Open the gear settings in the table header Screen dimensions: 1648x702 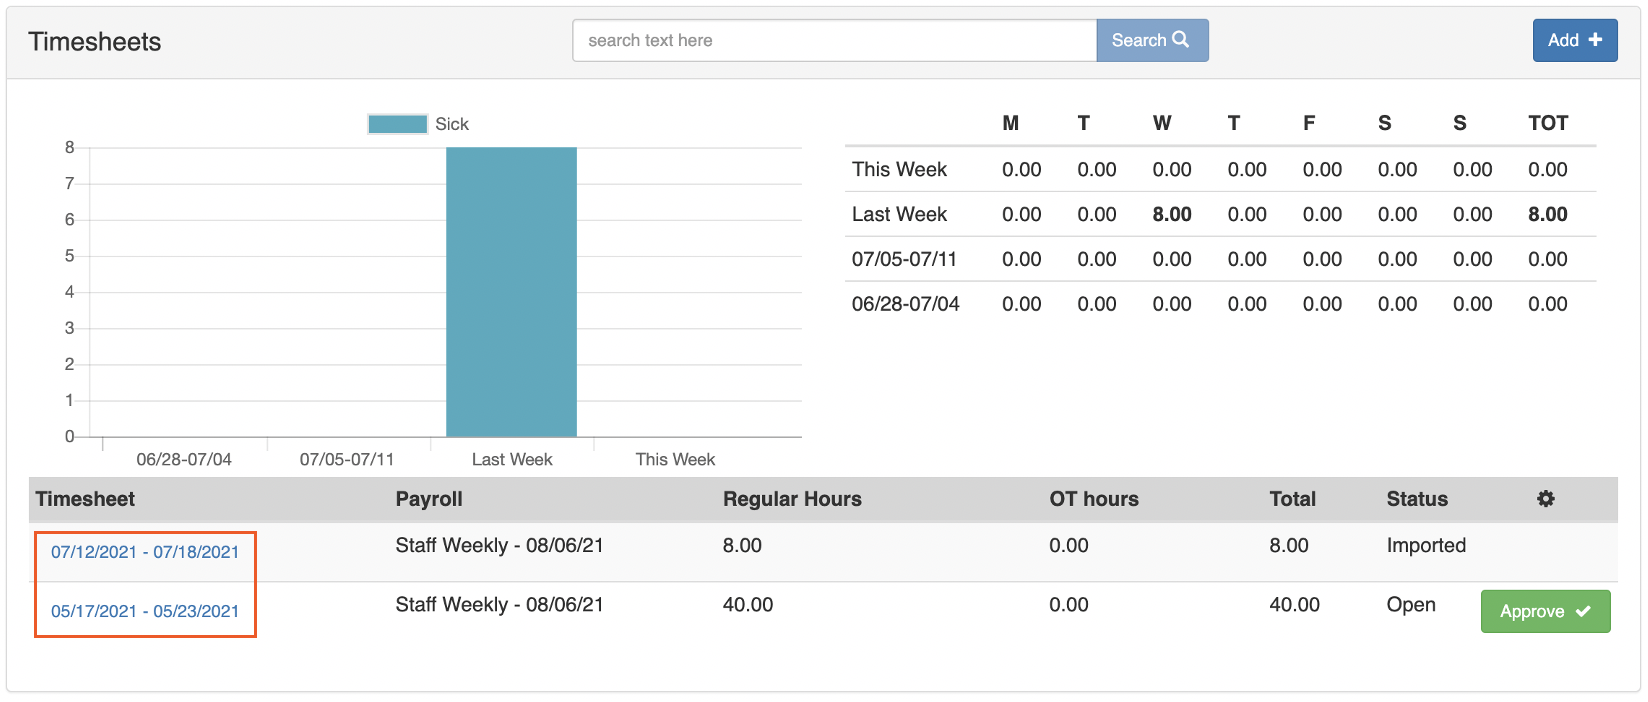[1546, 499]
